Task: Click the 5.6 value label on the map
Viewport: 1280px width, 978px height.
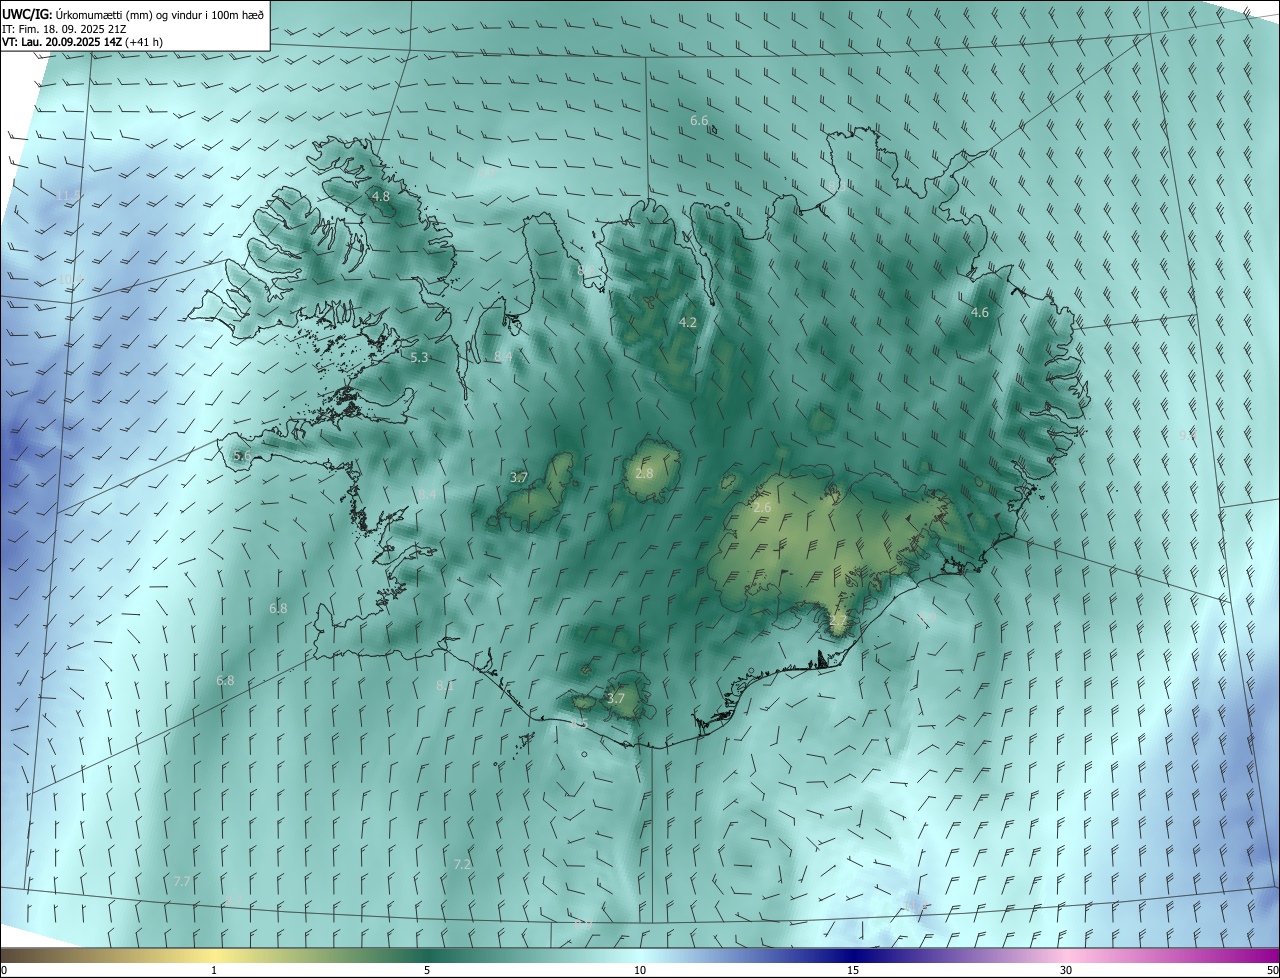Action: 242,455
